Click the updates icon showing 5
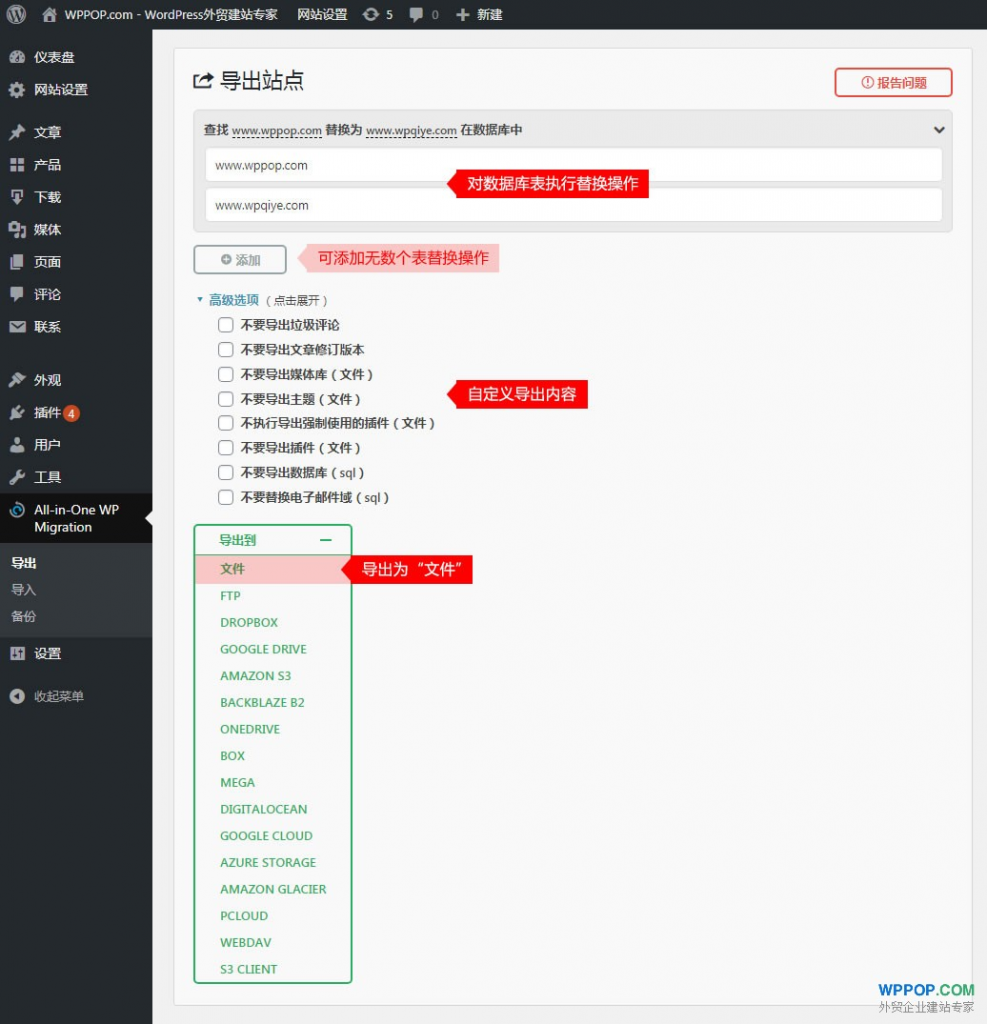 pos(372,15)
